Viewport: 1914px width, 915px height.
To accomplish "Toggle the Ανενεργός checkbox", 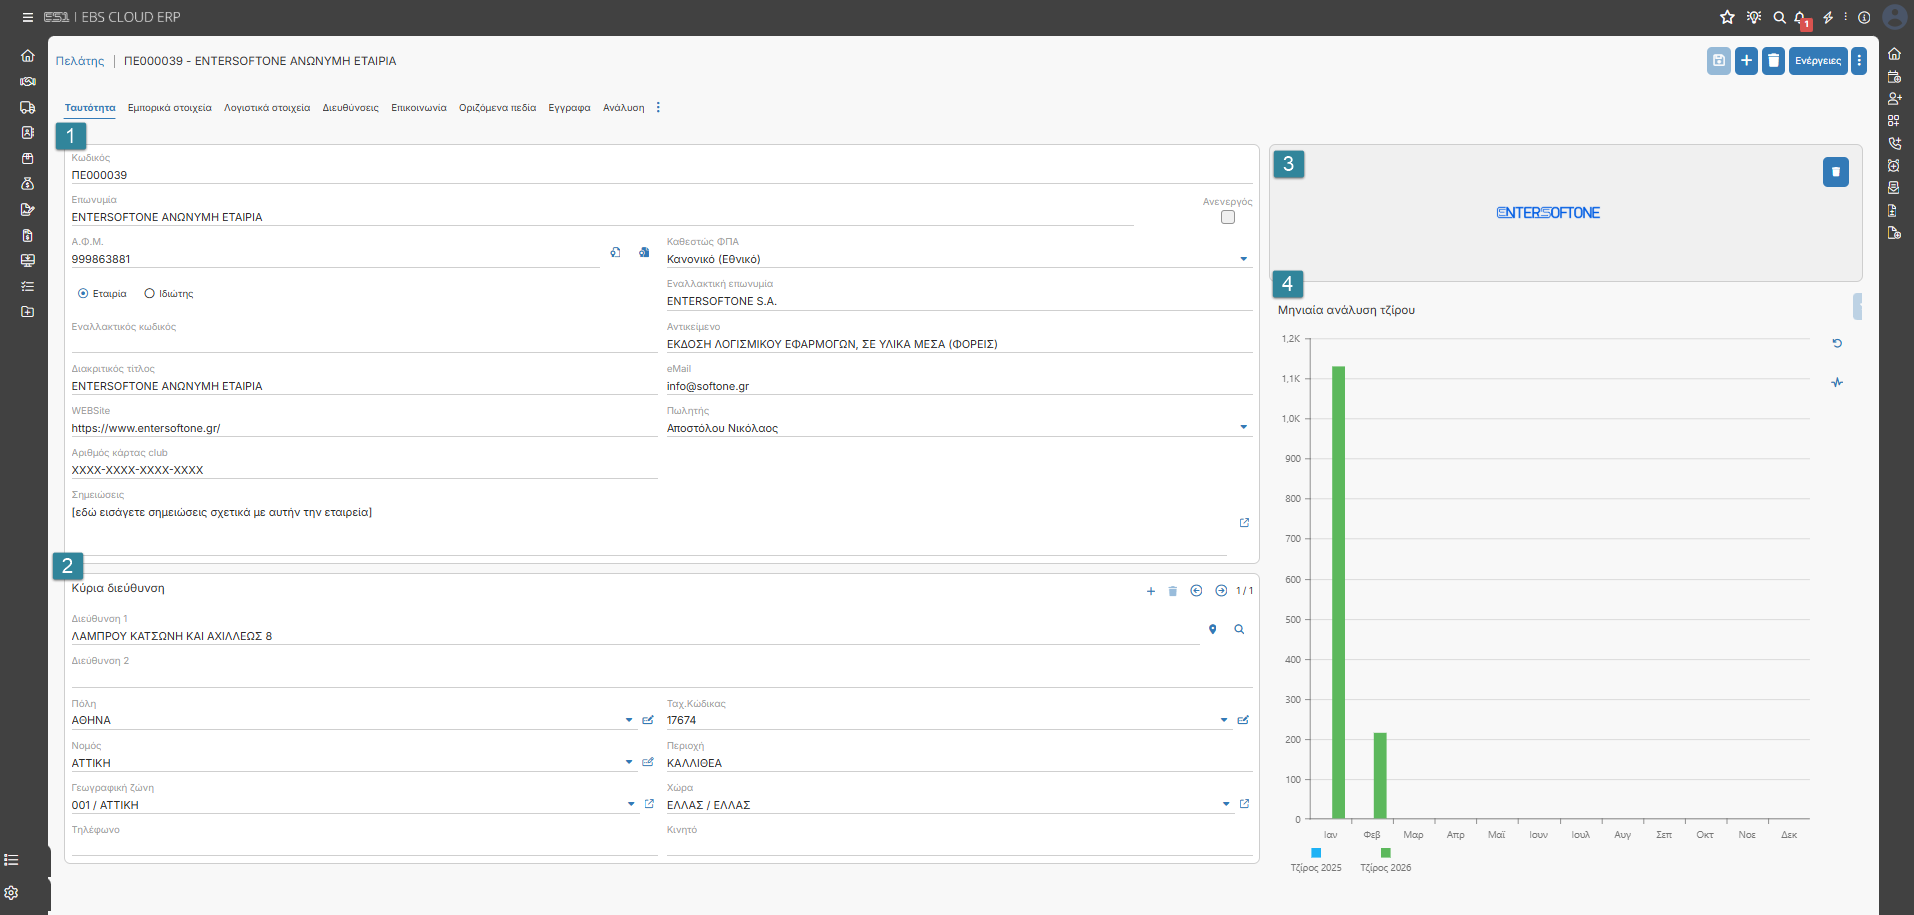I will tap(1228, 217).
